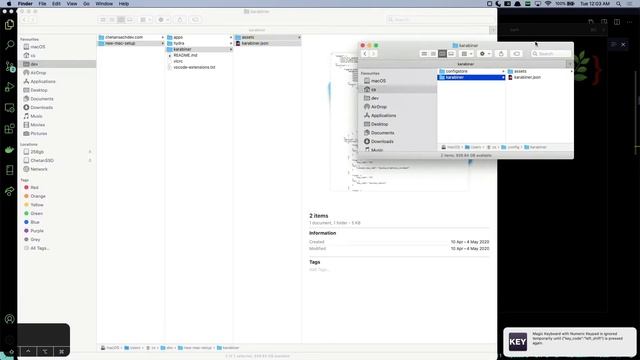Open Network in background Finder sidebar
The image size is (640, 360).
coord(39,169)
